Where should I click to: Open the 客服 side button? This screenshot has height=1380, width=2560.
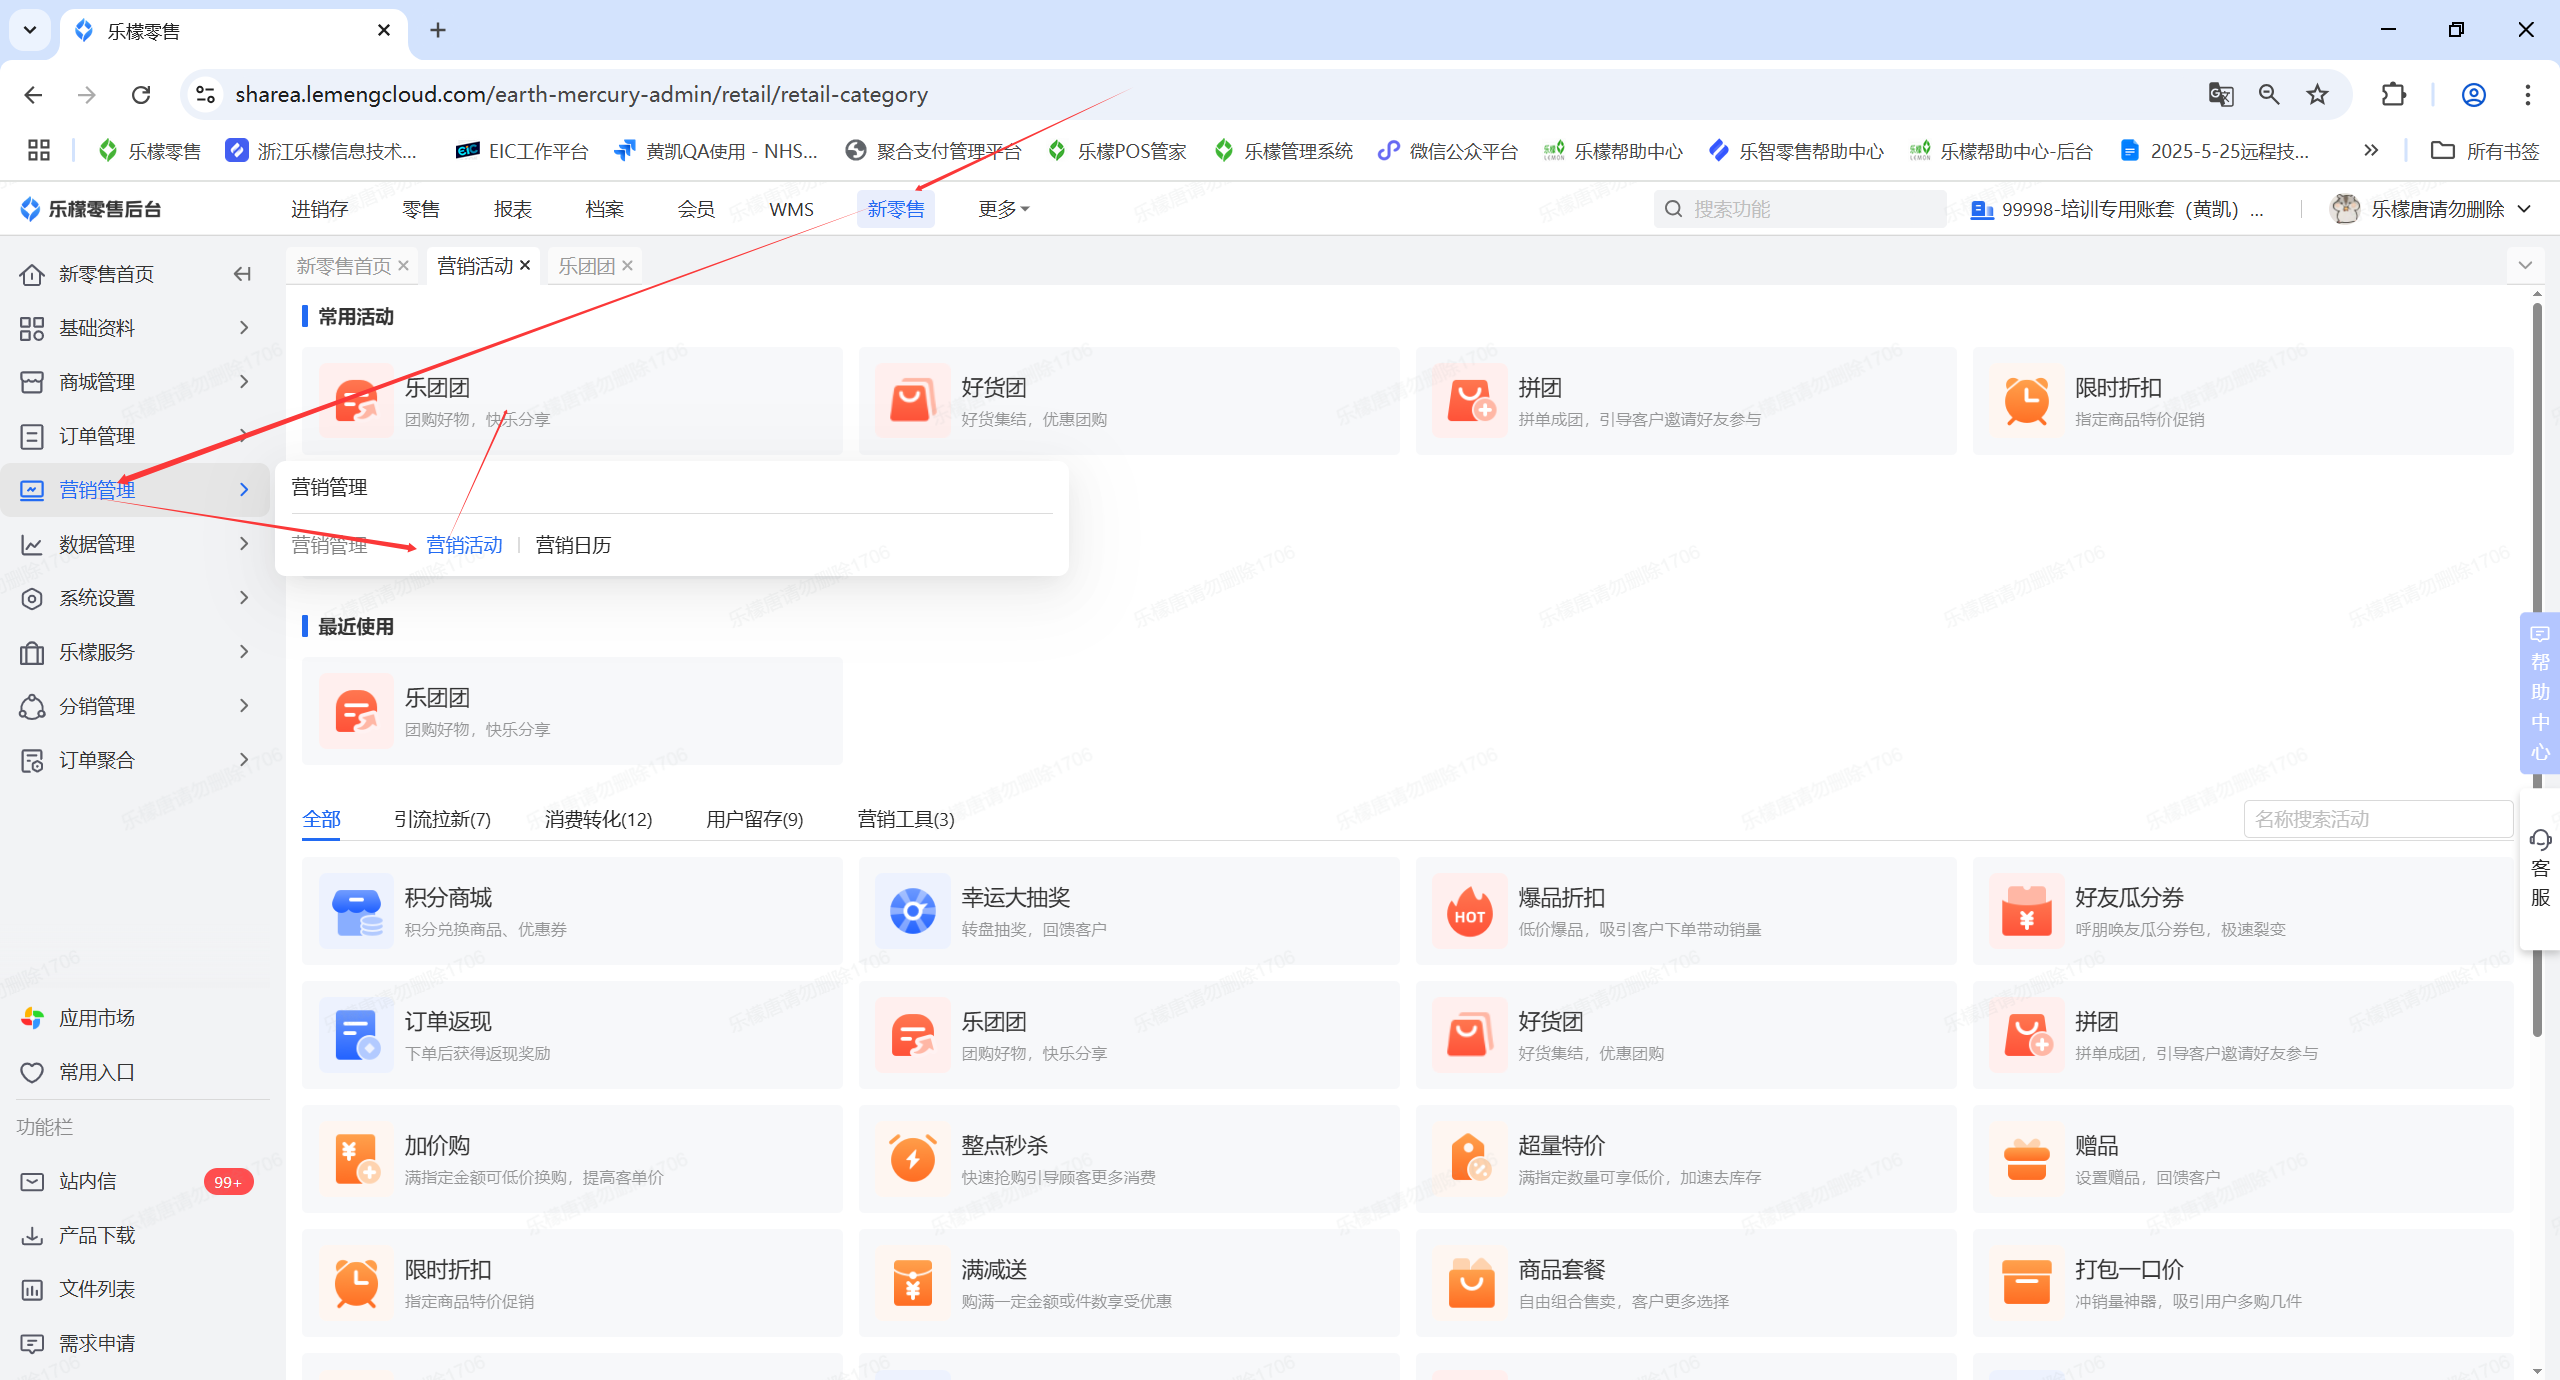(2540, 868)
